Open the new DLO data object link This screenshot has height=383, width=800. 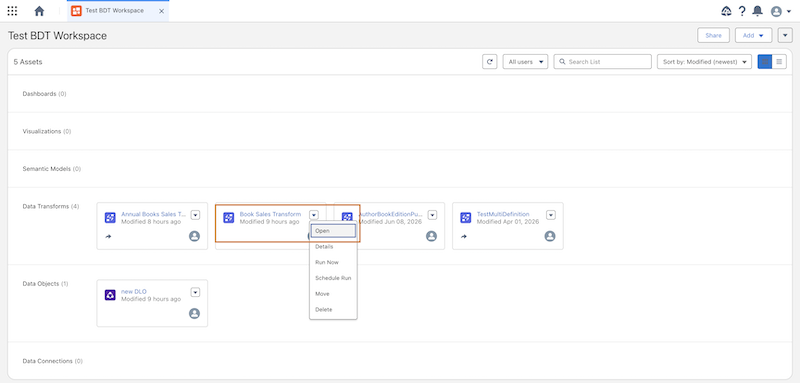coord(134,291)
